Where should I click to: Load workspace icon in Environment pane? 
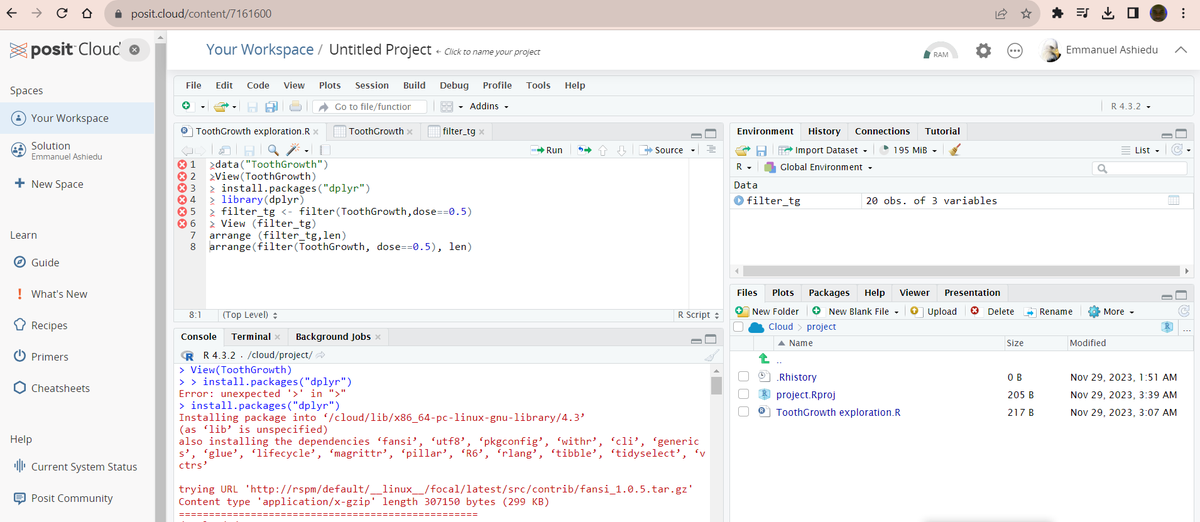pyautogui.click(x=743, y=150)
